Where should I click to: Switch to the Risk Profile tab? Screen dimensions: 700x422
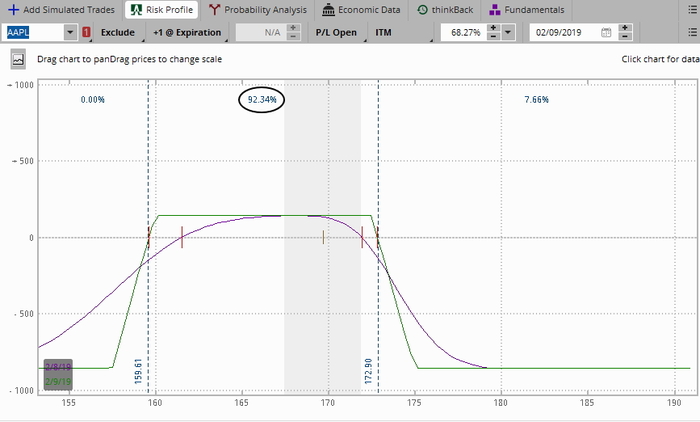[x=162, y=9]
